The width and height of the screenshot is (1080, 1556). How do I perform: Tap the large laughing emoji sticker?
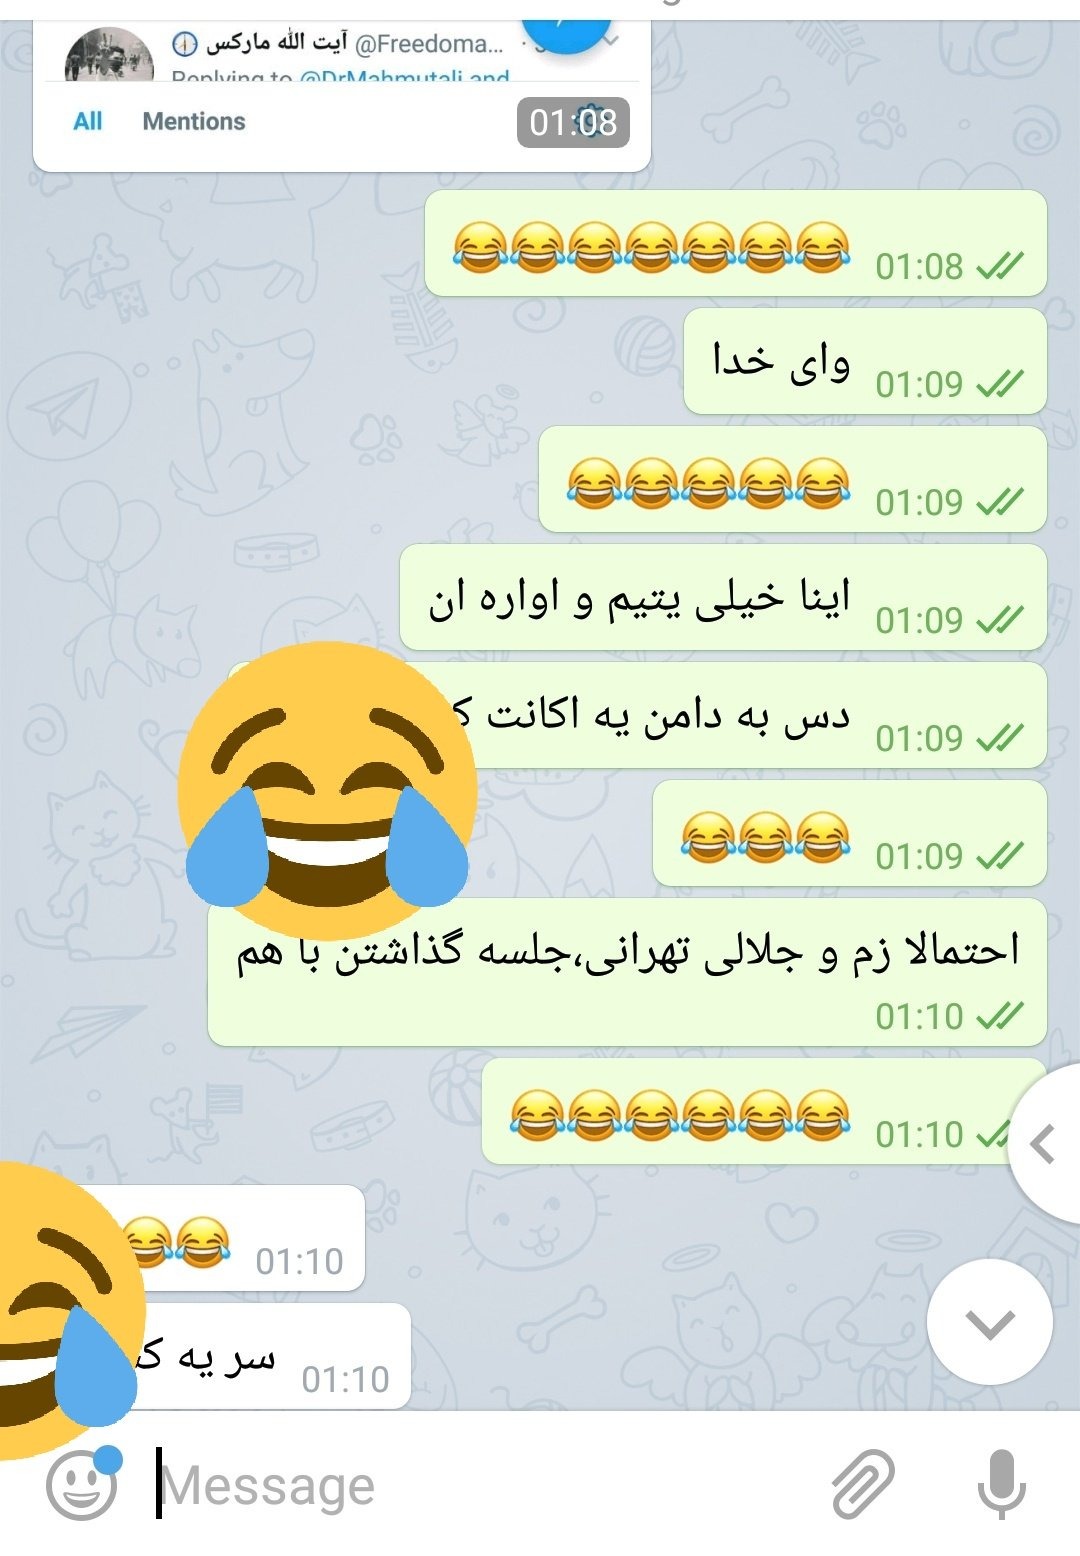point(327,789)
